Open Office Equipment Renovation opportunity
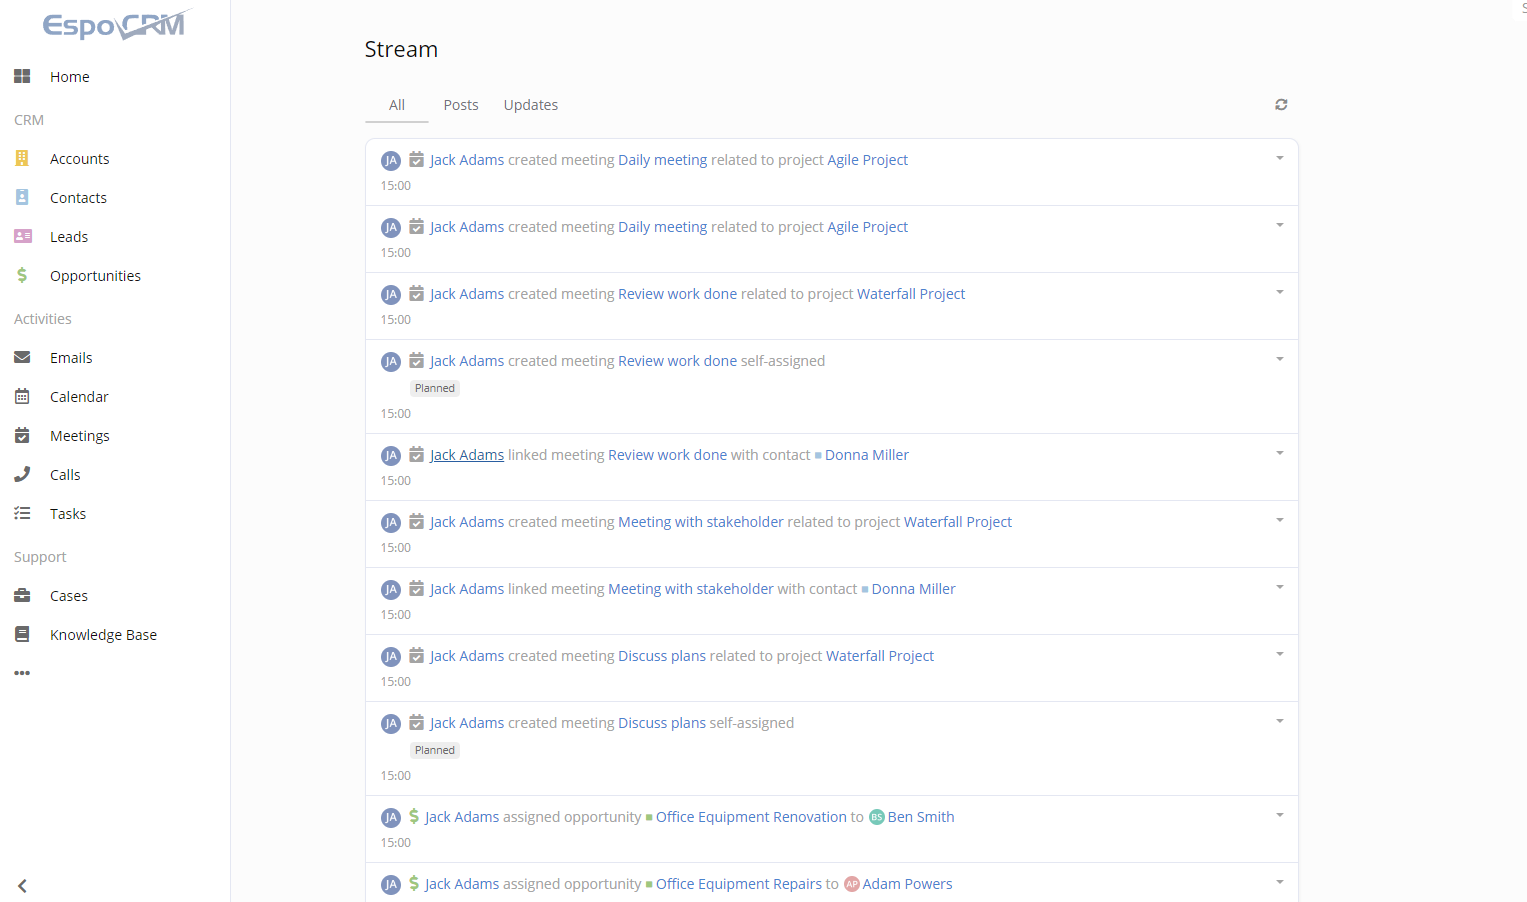The image size is (1527, 902). coord(751,817)
